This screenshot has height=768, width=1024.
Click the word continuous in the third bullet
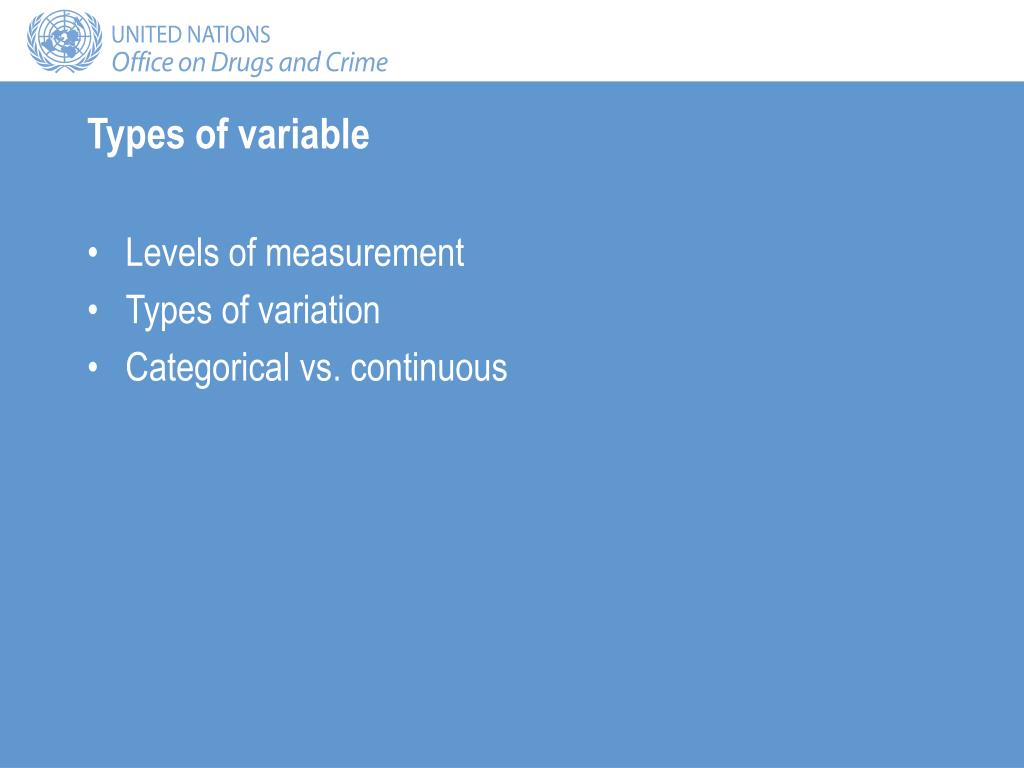tap(428, 368)
